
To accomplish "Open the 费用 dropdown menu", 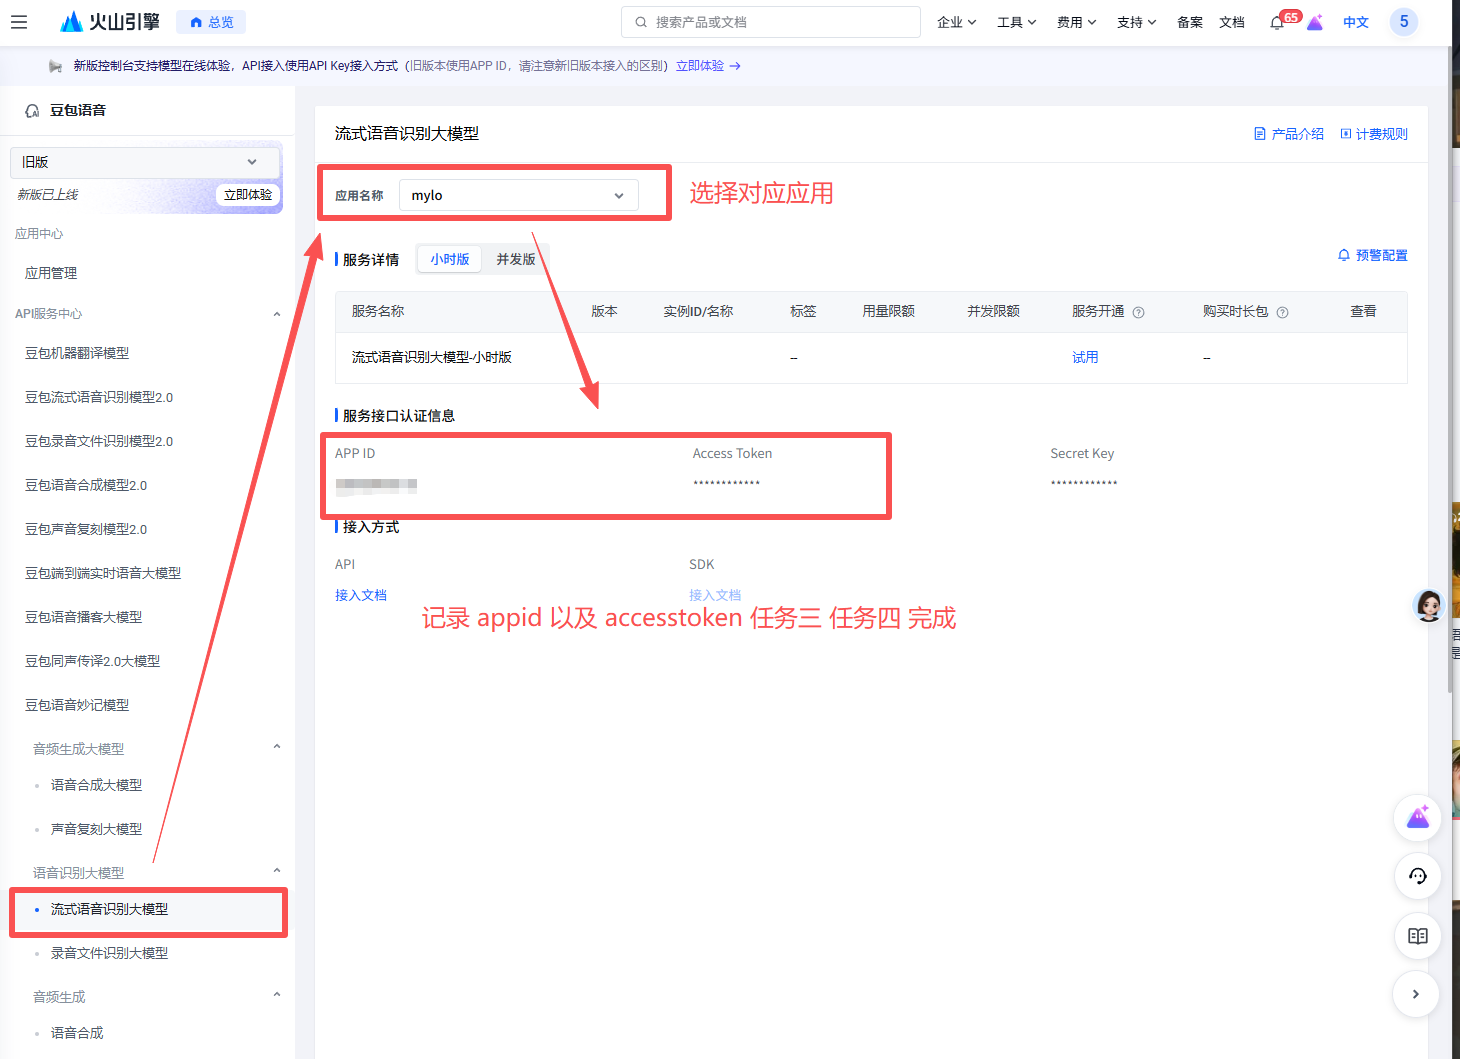I will (x=1076, y=22).
